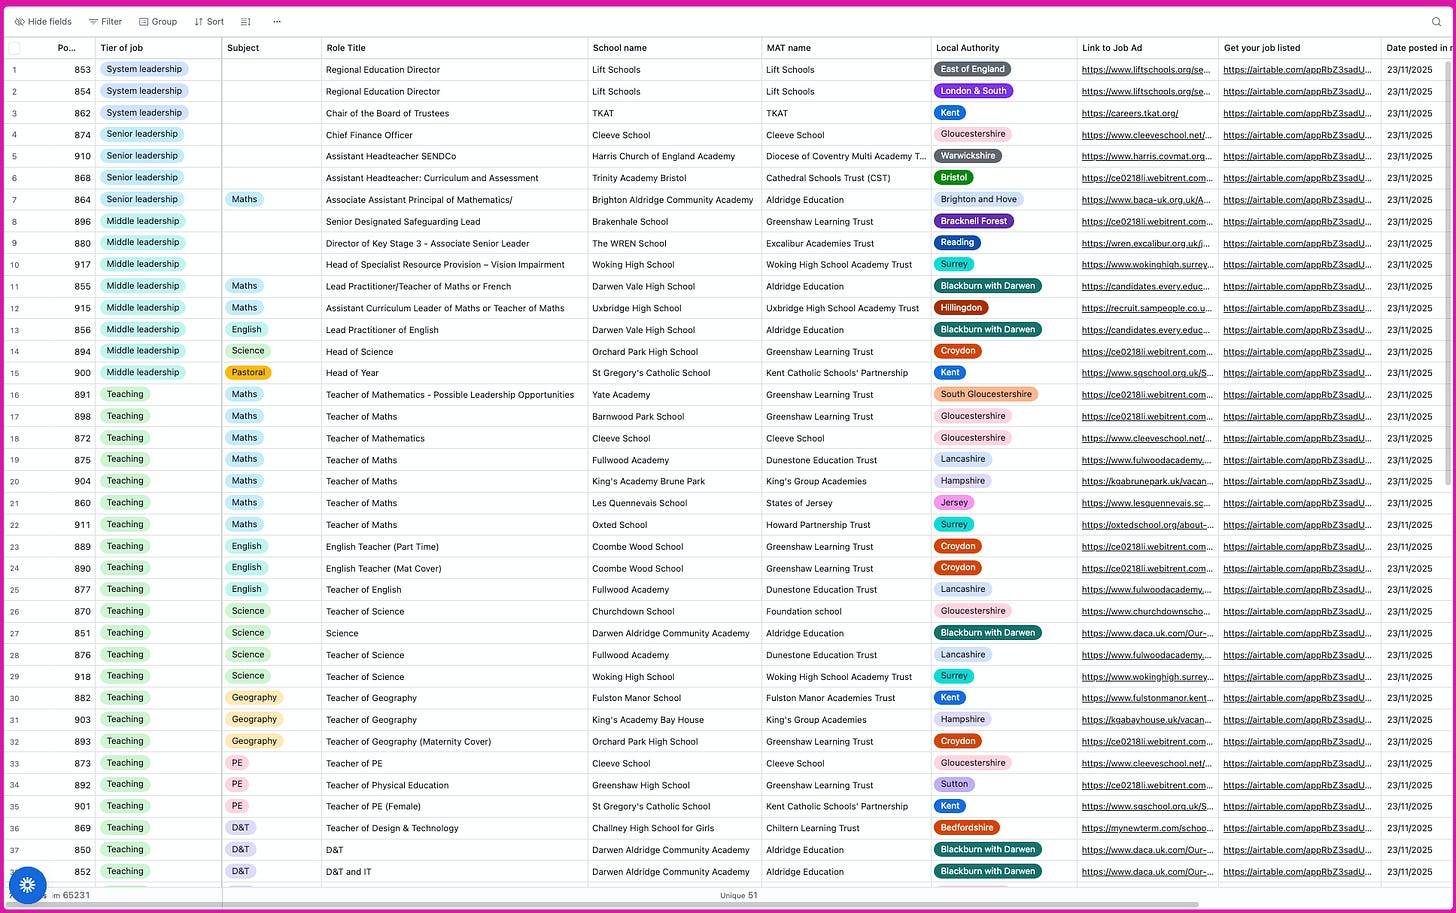
Task: Click Pastoral subject tag
Action: 248,372
